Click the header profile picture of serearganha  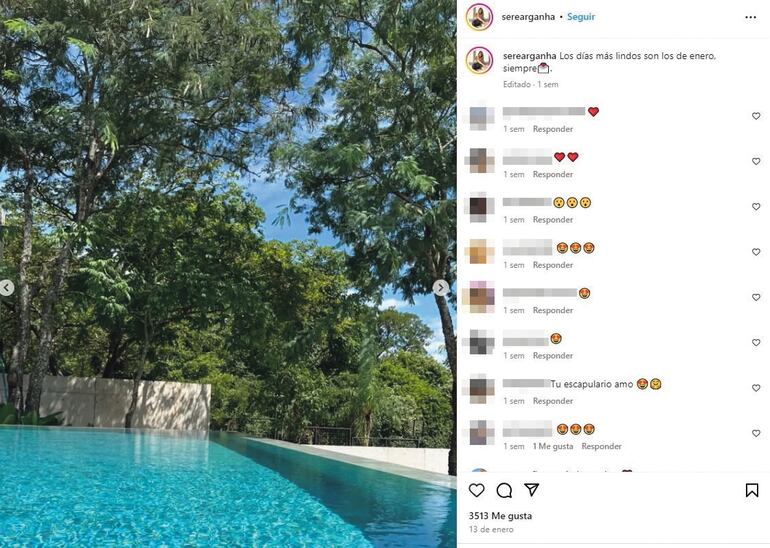coord(479,17)
